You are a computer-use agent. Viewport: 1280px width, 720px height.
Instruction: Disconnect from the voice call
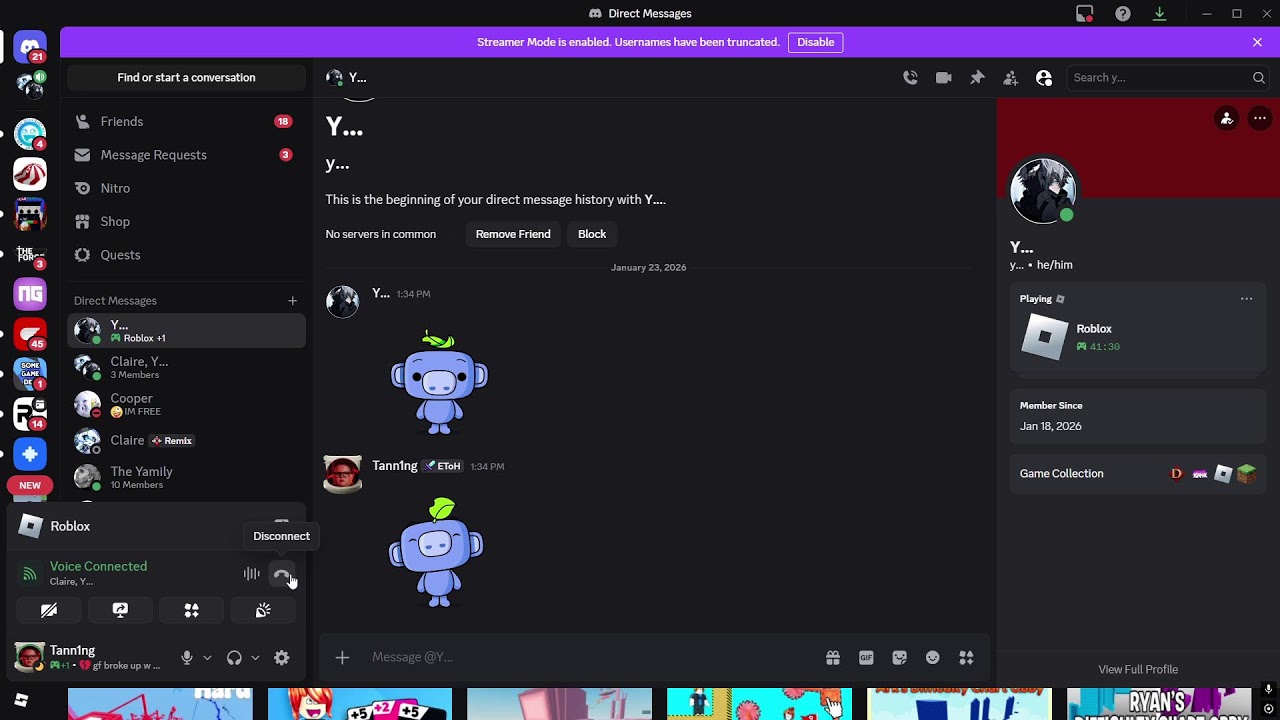282,574
